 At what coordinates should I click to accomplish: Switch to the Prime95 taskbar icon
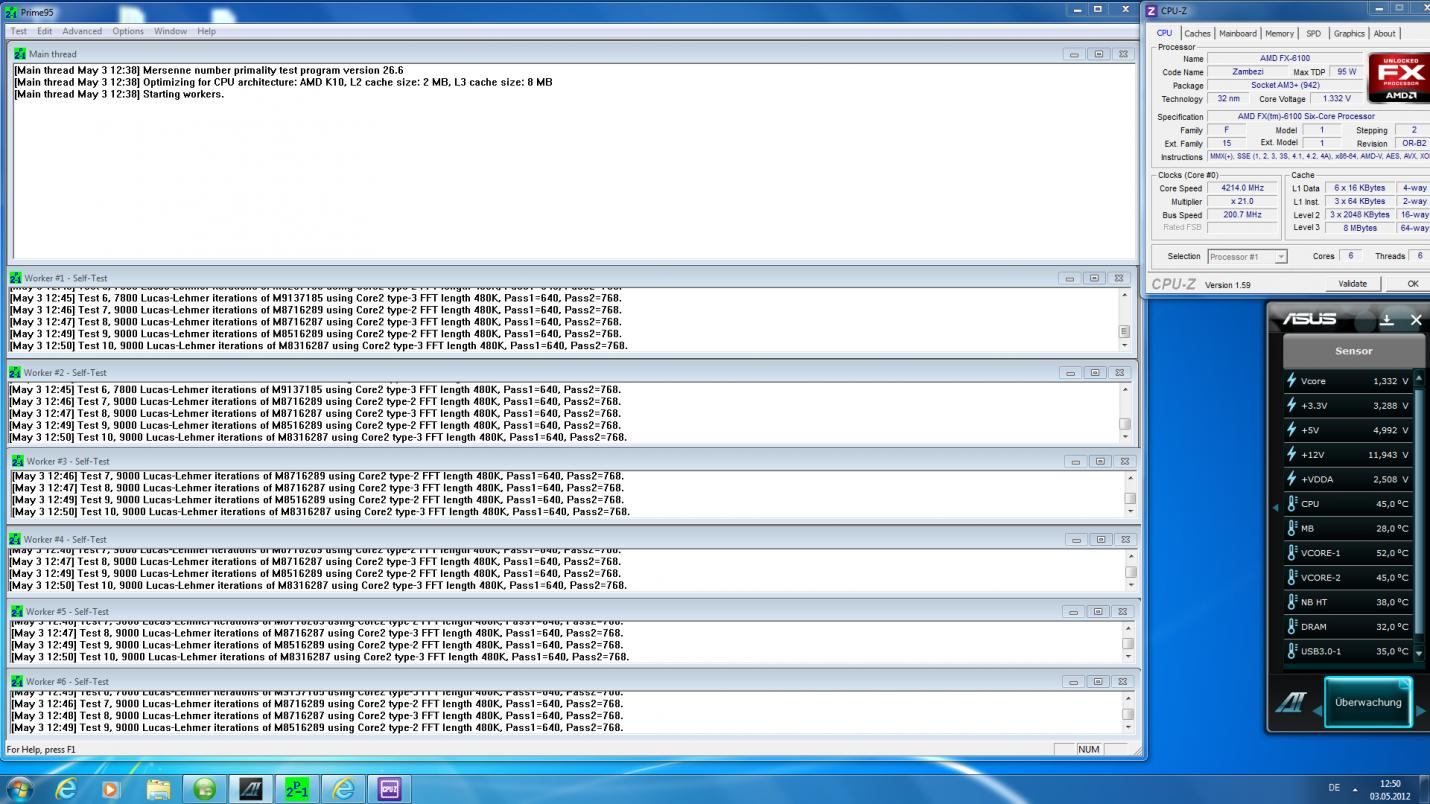pos(297,789)
